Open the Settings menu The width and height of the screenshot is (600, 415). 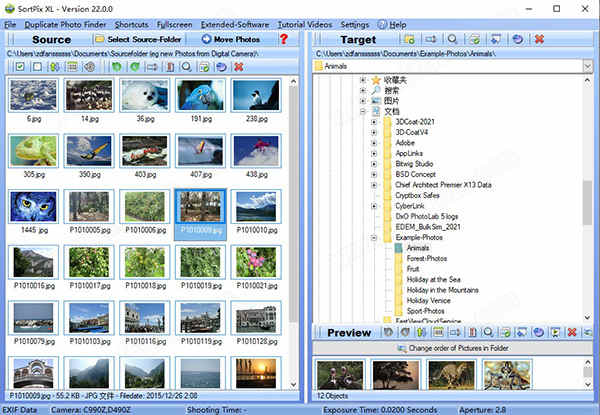[x=355, y=25]
